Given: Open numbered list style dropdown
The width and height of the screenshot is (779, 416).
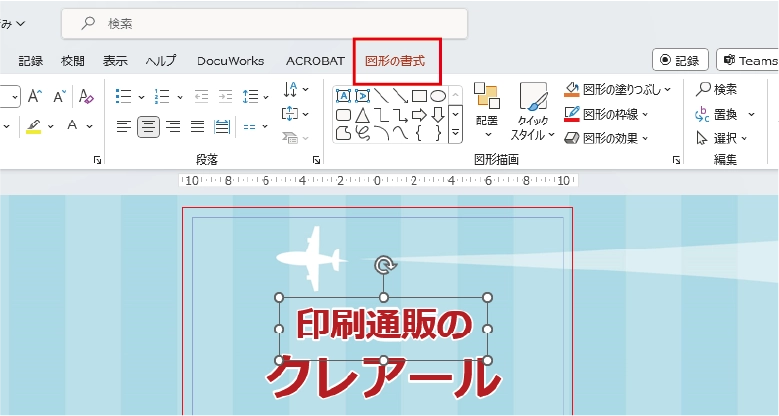Looking at the screenshot, I should (x=180, y=96).
